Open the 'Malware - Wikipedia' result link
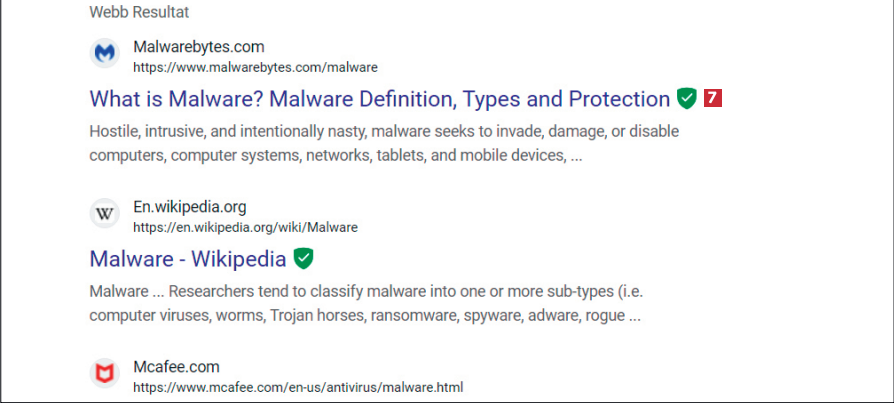Screen dimensions: 894x403 [x=188, y=259]
